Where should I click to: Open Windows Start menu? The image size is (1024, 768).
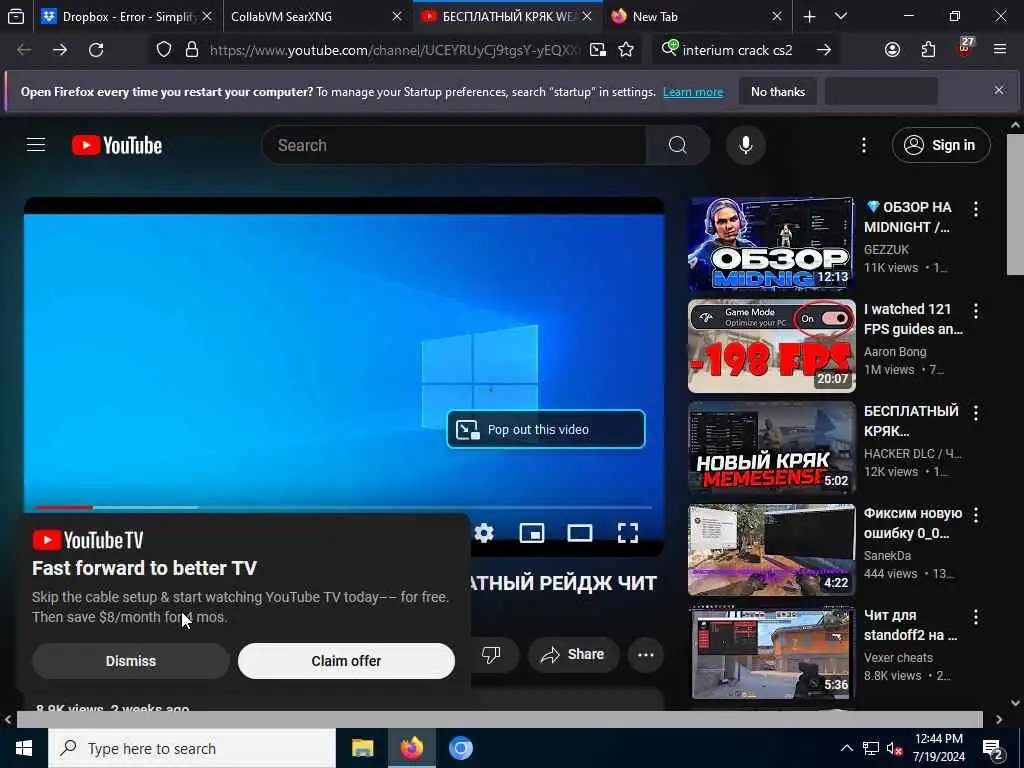(24, 748)
